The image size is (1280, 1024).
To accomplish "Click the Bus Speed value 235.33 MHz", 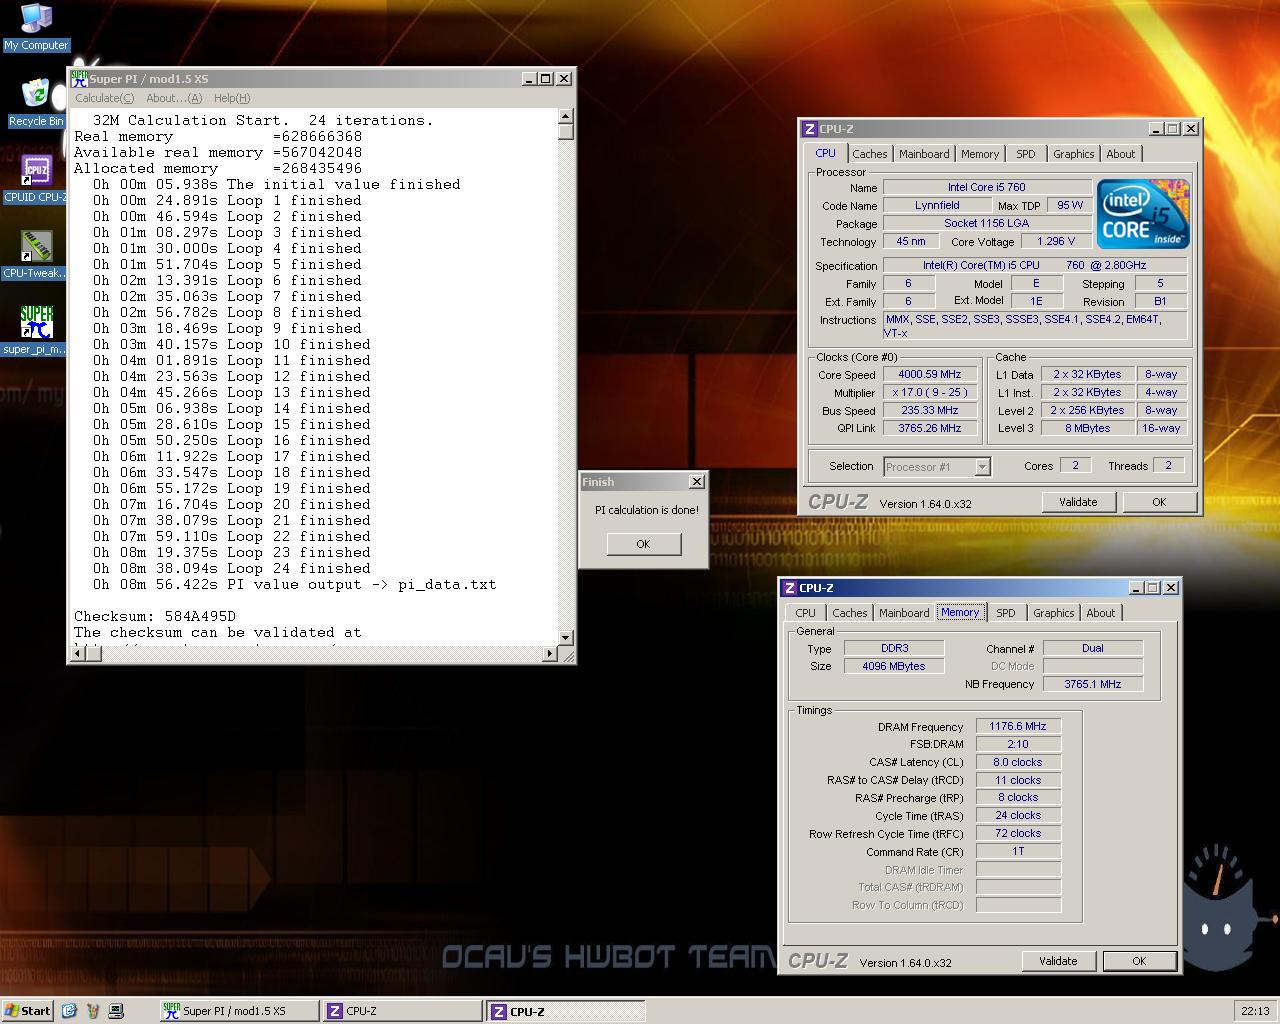I will (930, 410).
